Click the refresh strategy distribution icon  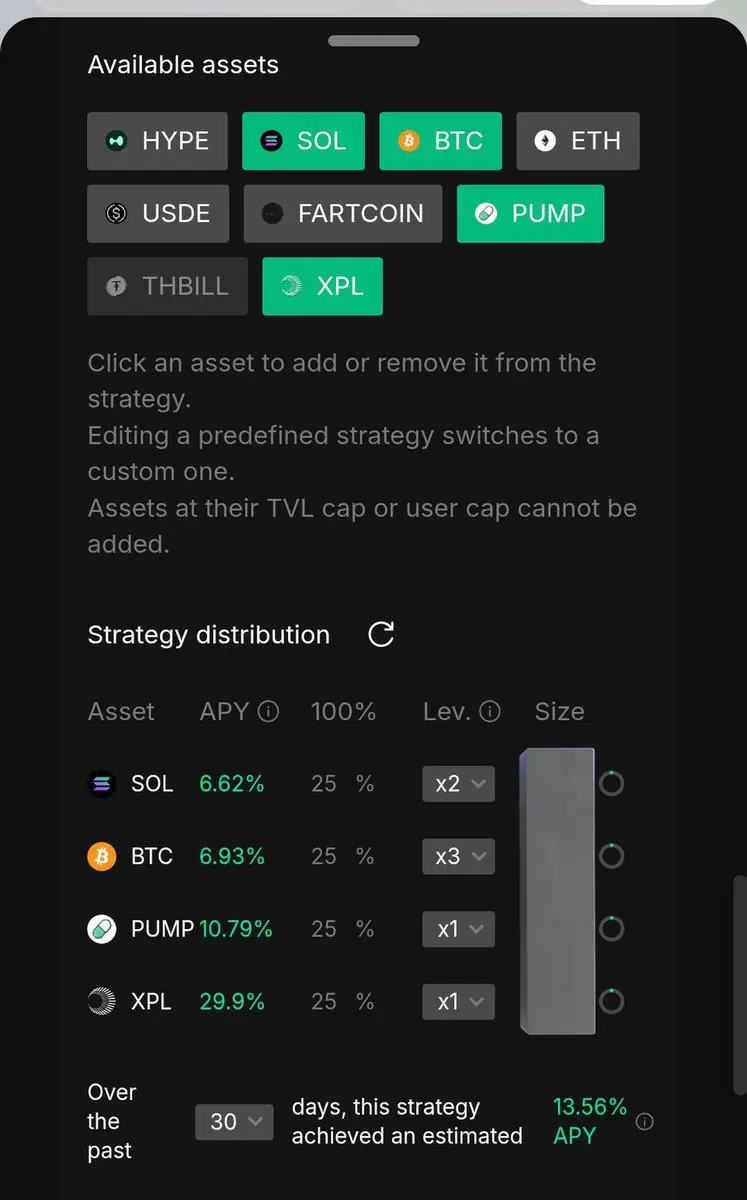pyautogui.click(x=381, y=634)
